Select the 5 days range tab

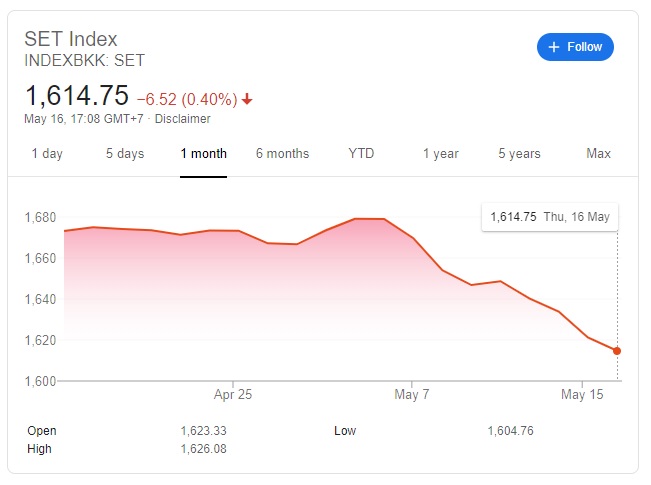click(125, 154)
